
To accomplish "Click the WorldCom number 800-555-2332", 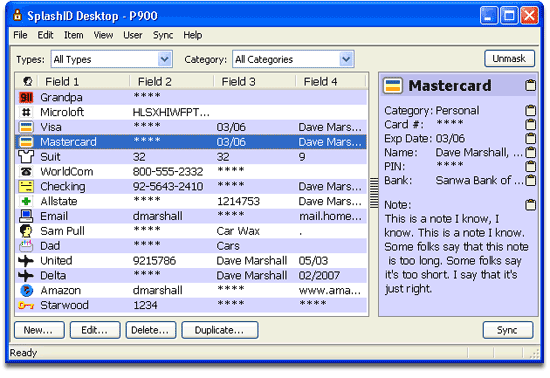I will coord(168,172).
